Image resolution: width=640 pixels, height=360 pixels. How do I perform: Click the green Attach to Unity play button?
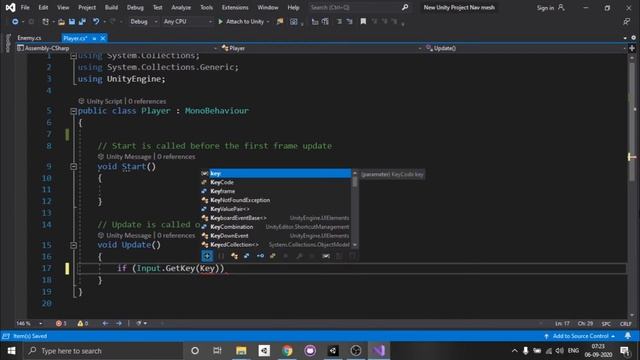click(220, 22)
